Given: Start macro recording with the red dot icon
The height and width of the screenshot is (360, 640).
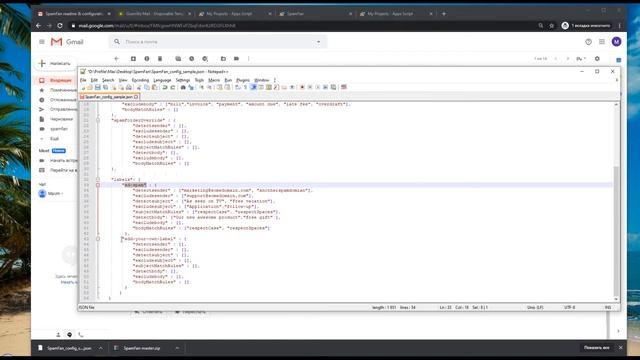Looking at the screenshot, I should [x=302, y=87].
